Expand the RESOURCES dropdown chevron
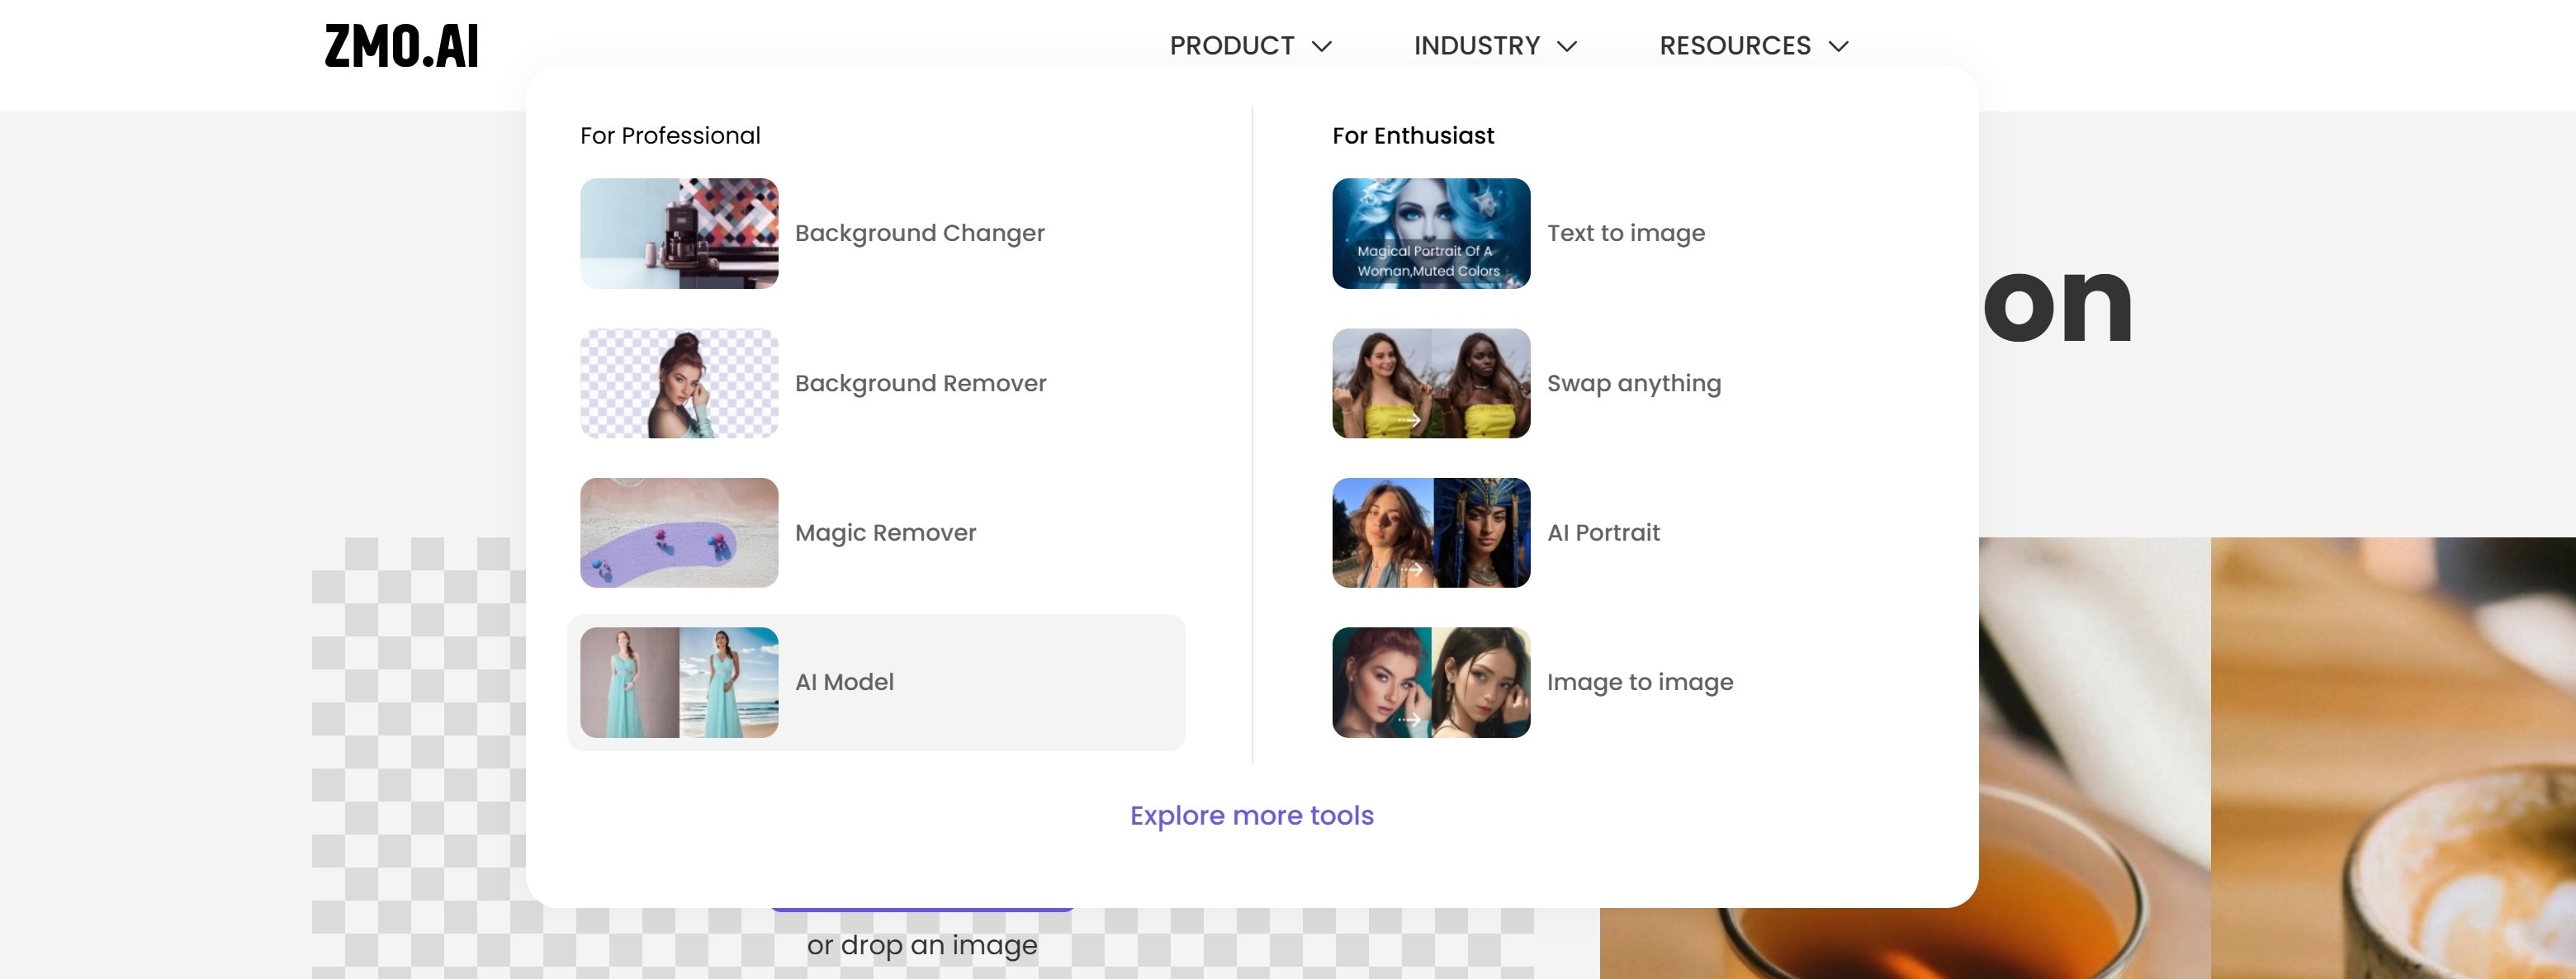This screenshot has width=2576, height=979. pos(1838,46)
